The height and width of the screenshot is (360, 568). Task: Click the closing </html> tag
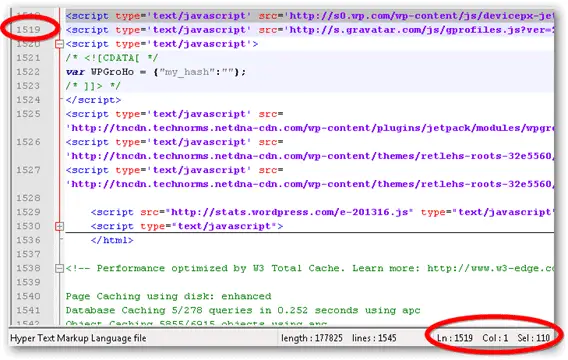pos(112,240)
